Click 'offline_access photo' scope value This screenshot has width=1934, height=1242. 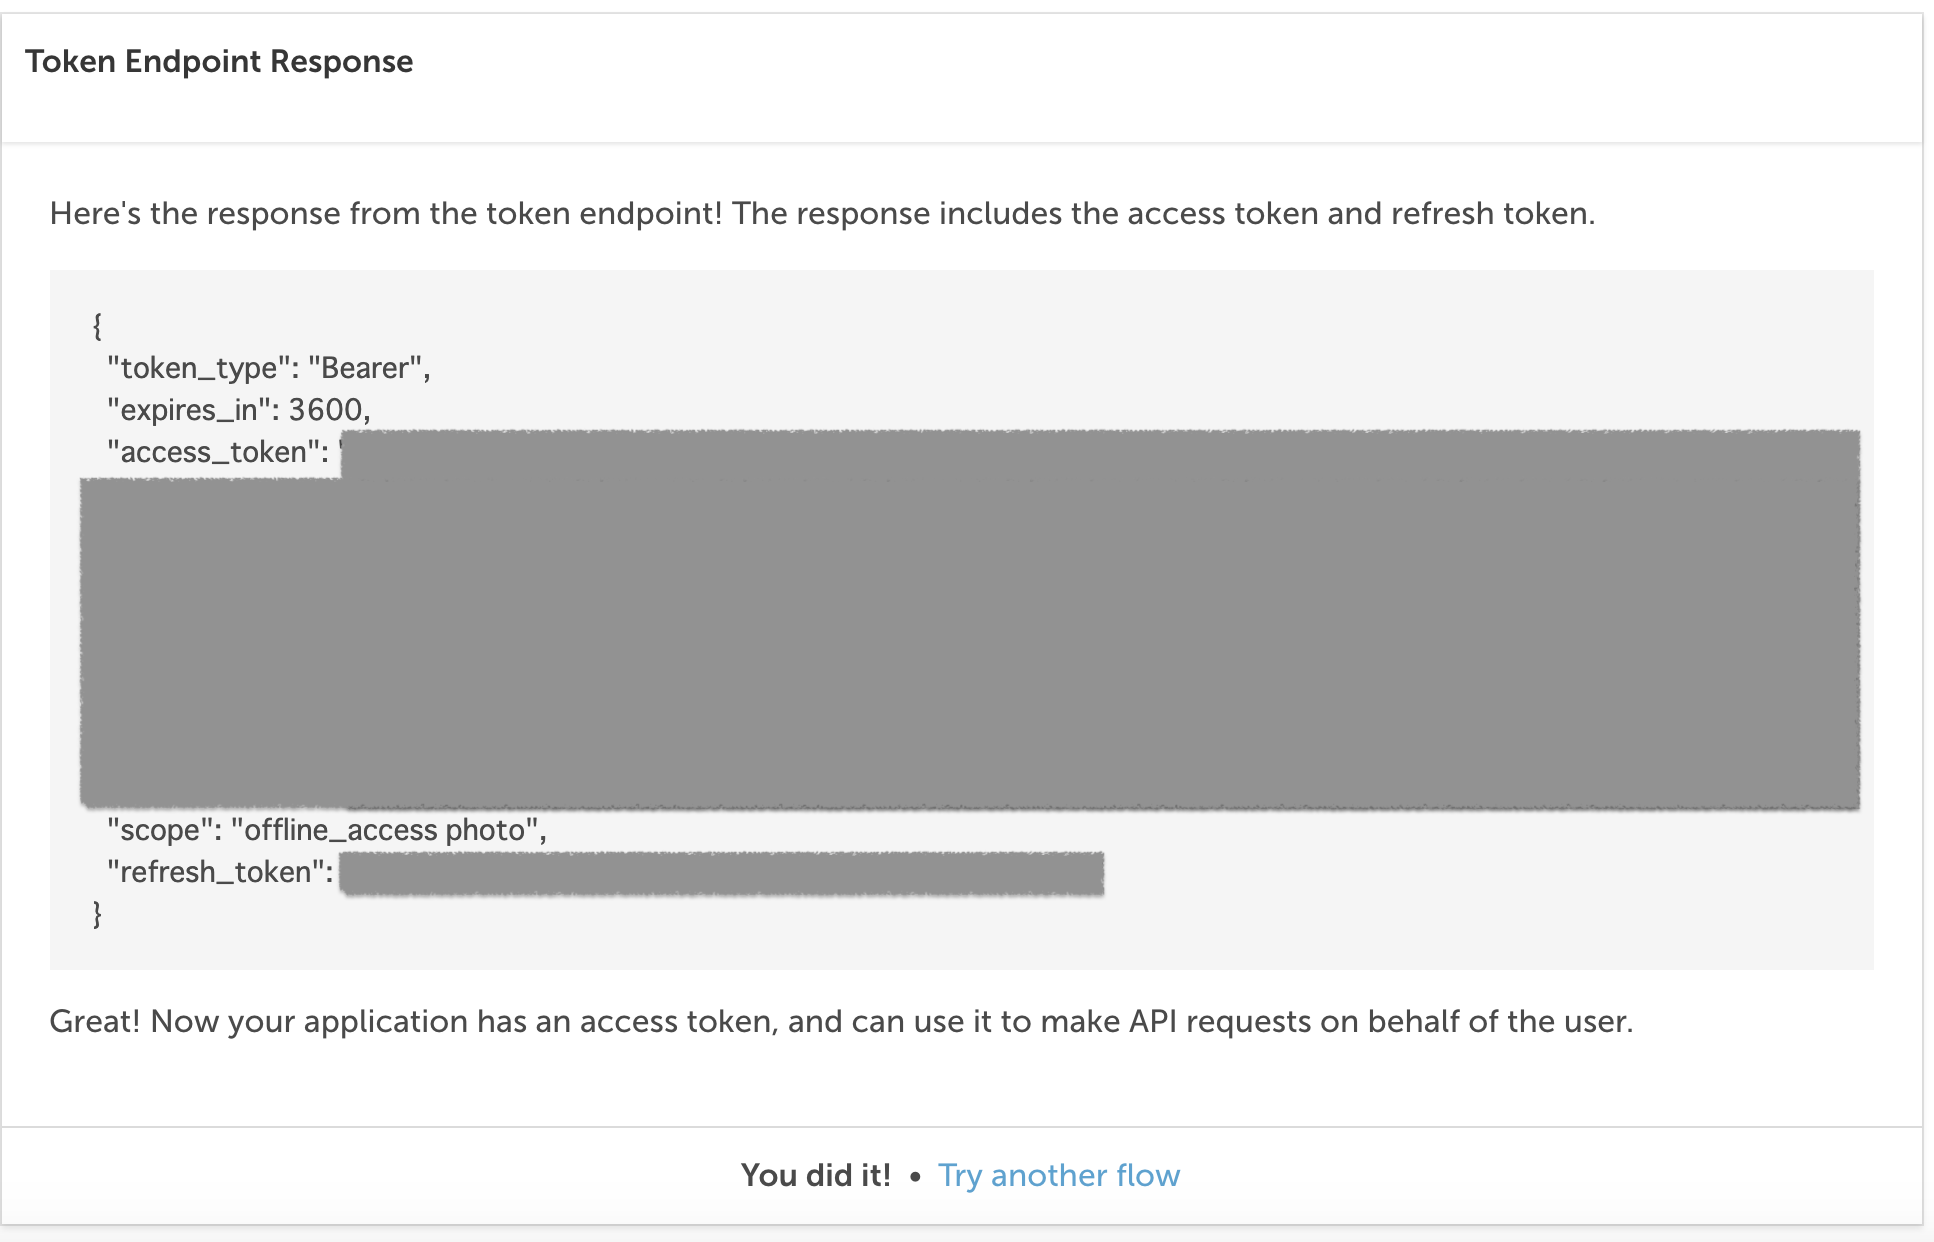(x=385, y=830)
